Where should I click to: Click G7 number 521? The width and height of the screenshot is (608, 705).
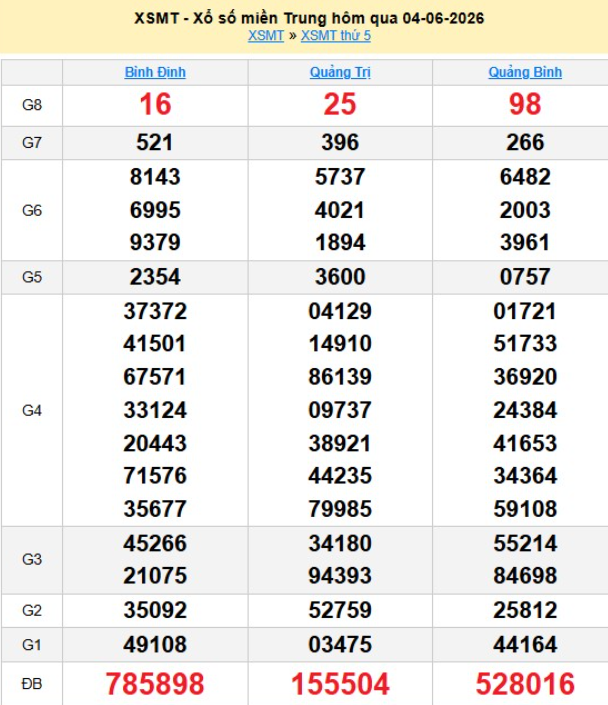pos(155,143)
